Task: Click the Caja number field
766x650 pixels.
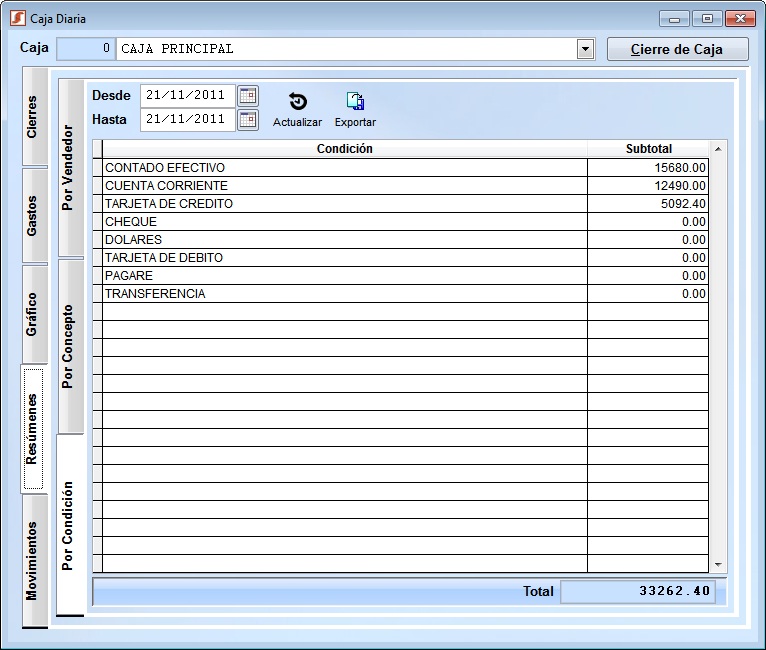Action: pyautogui.click(x=86, y=49)
